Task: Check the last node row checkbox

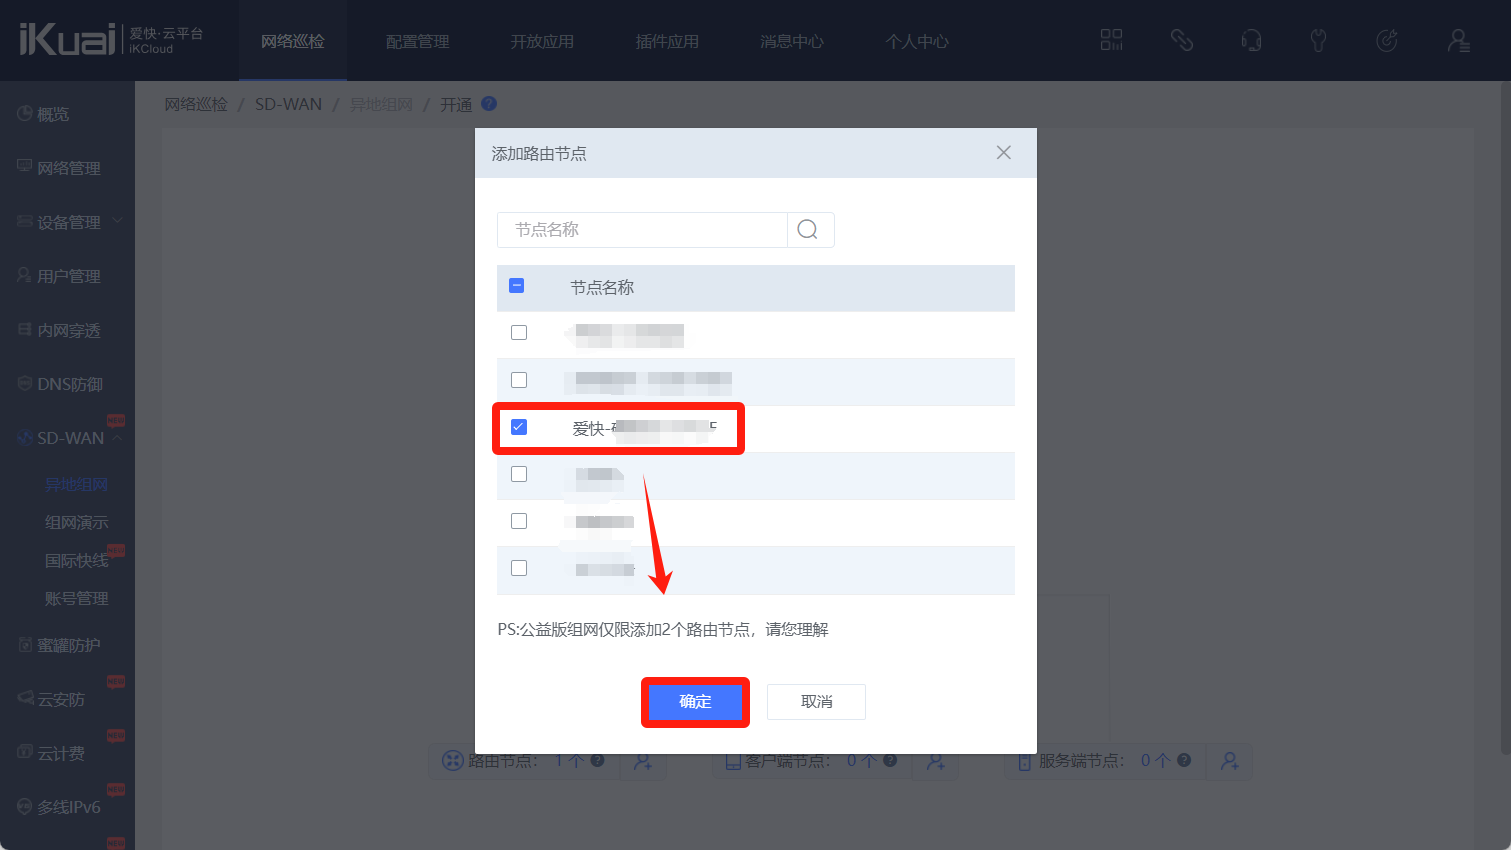Action: pos(519,568)
